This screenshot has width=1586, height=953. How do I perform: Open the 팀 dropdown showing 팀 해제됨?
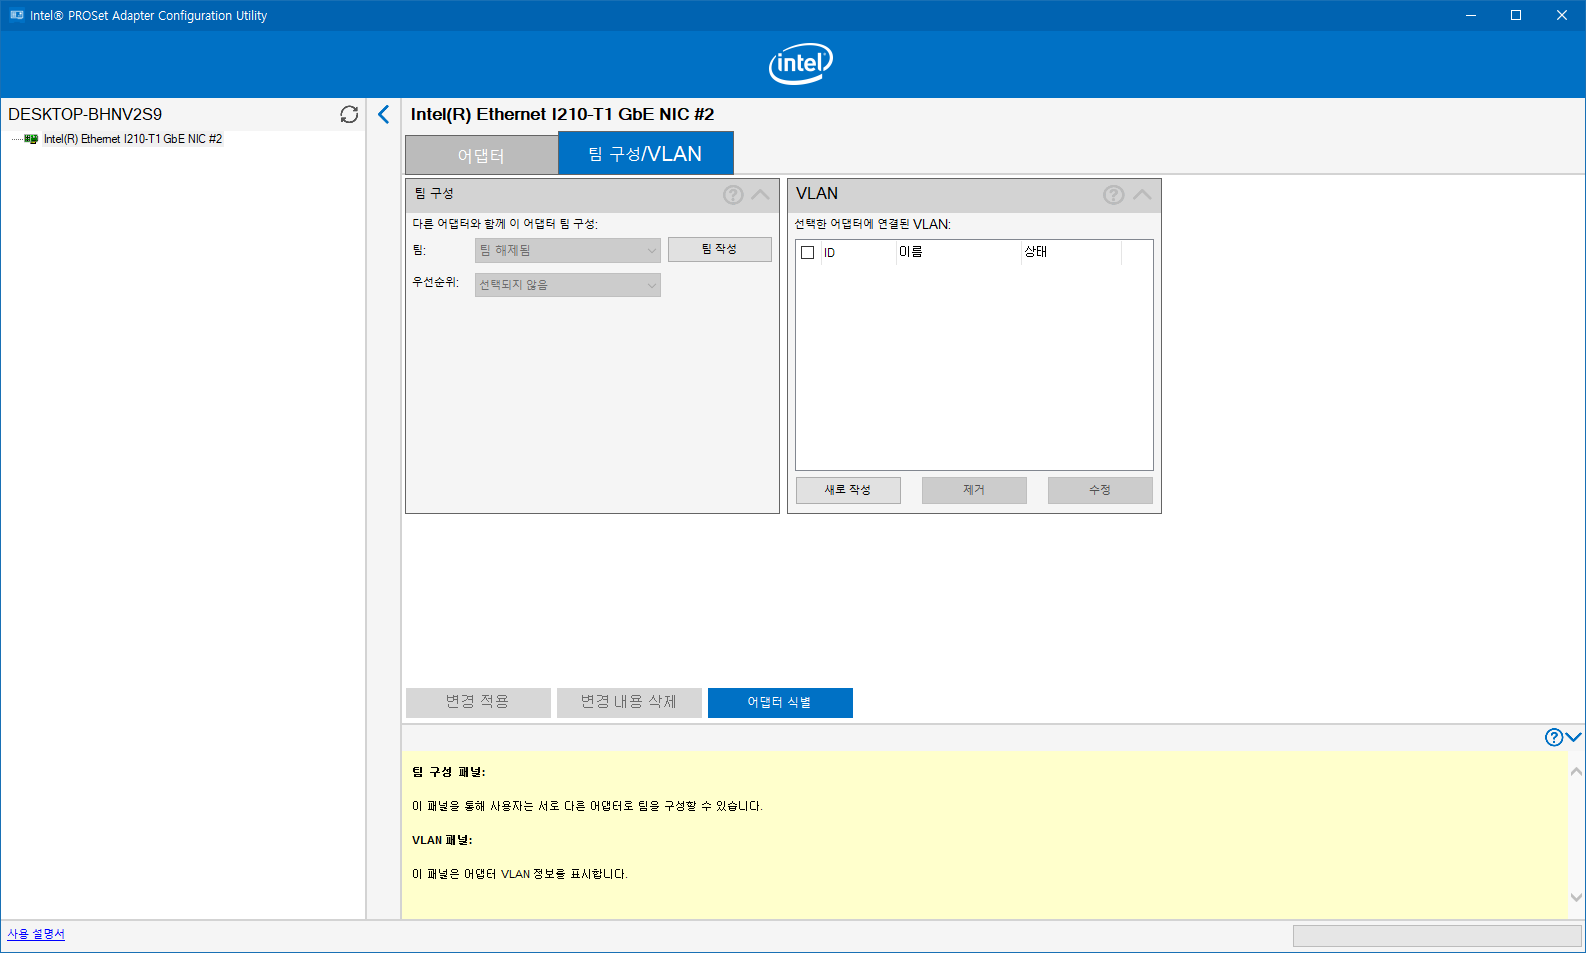568,250
